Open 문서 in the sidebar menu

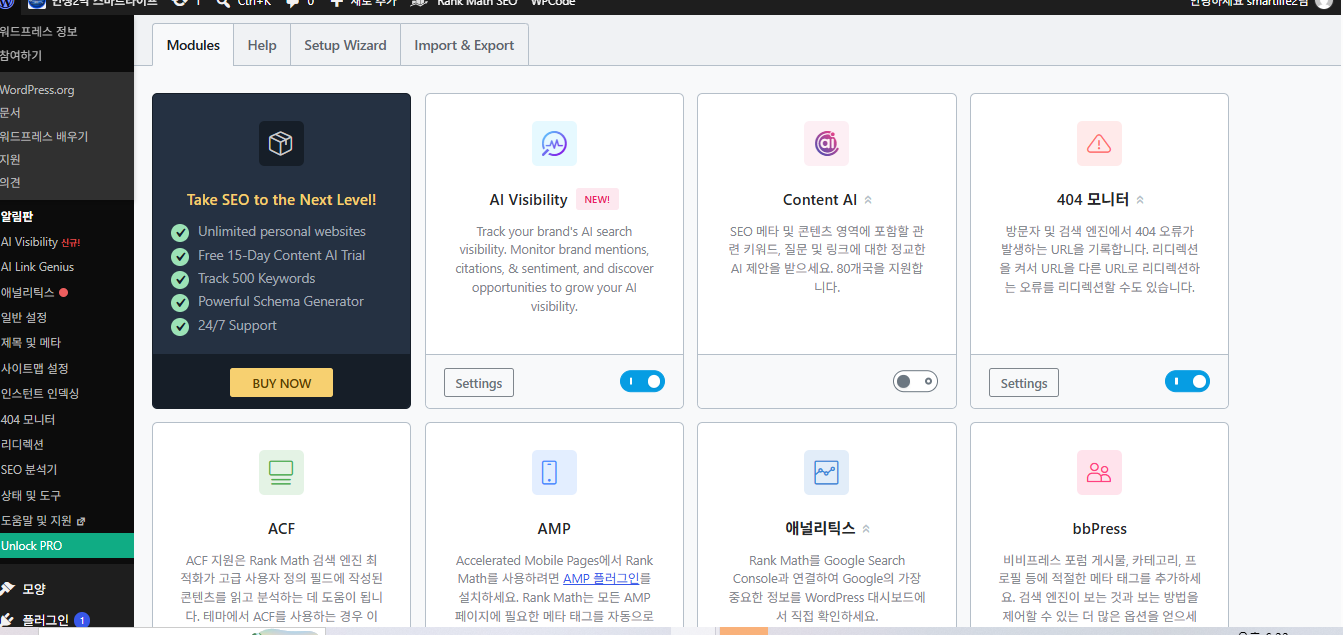(10, 113)
